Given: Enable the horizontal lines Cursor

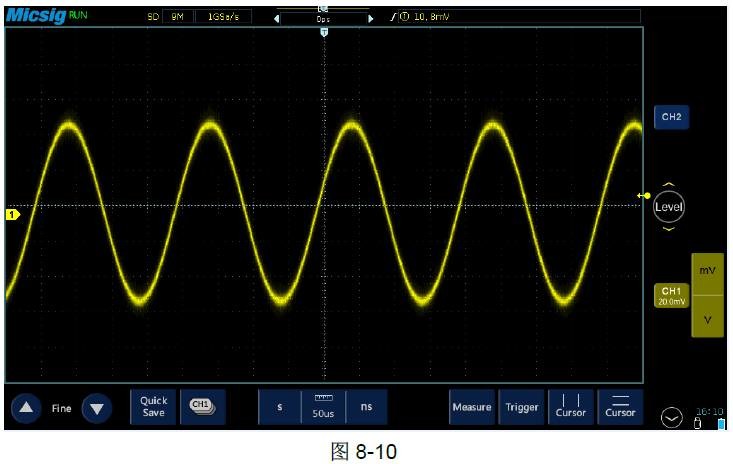Looking at the screenshot, I should (620, 407).
